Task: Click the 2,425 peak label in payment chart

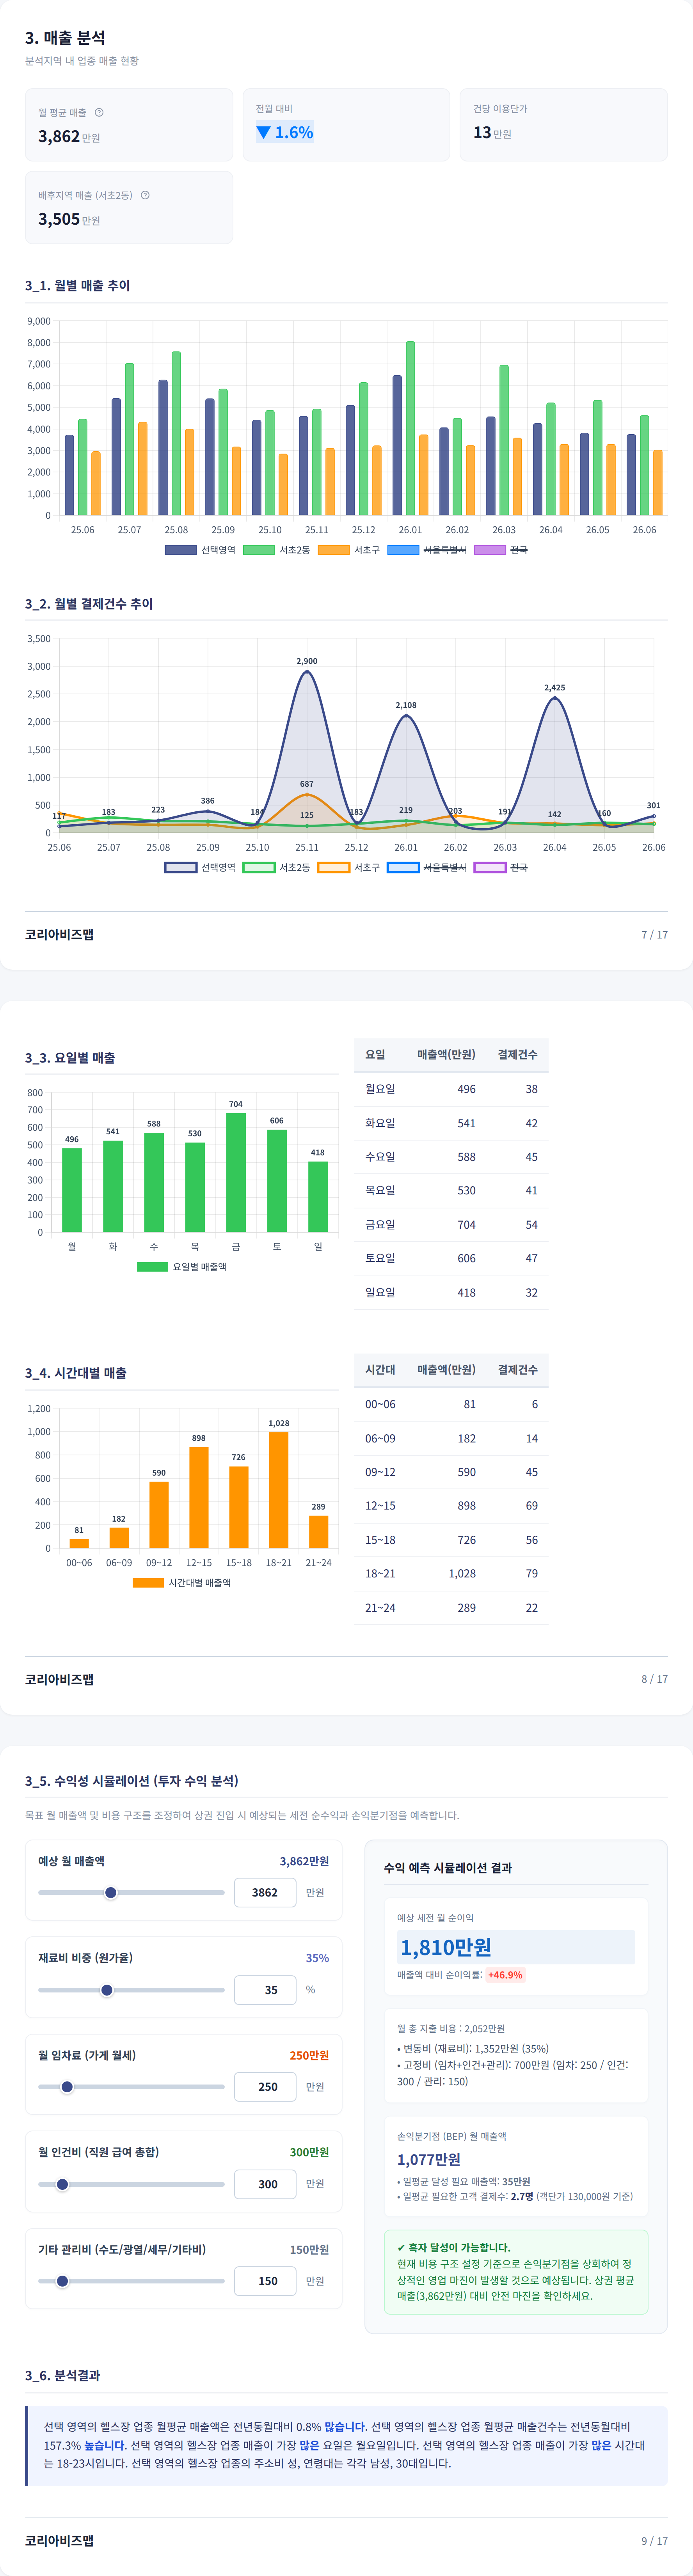Action: click(x=554, y=688)
